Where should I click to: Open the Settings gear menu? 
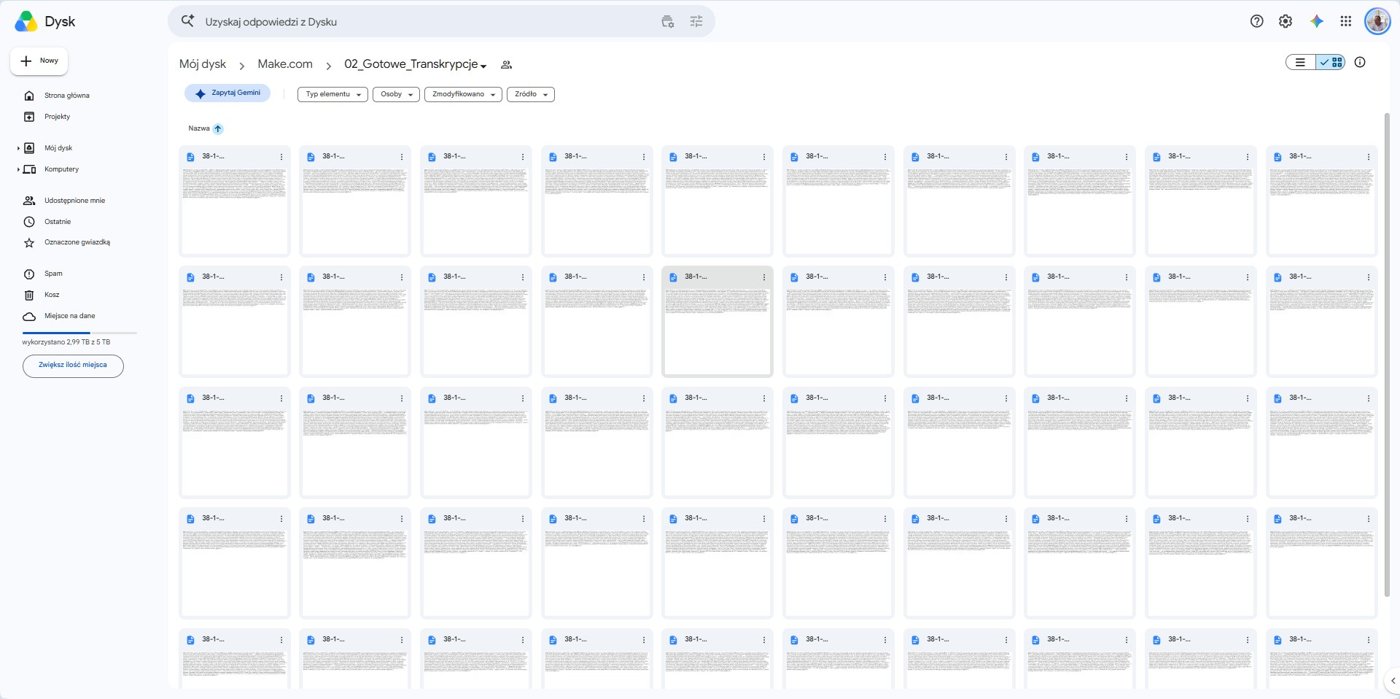(x=1286, y=21)
